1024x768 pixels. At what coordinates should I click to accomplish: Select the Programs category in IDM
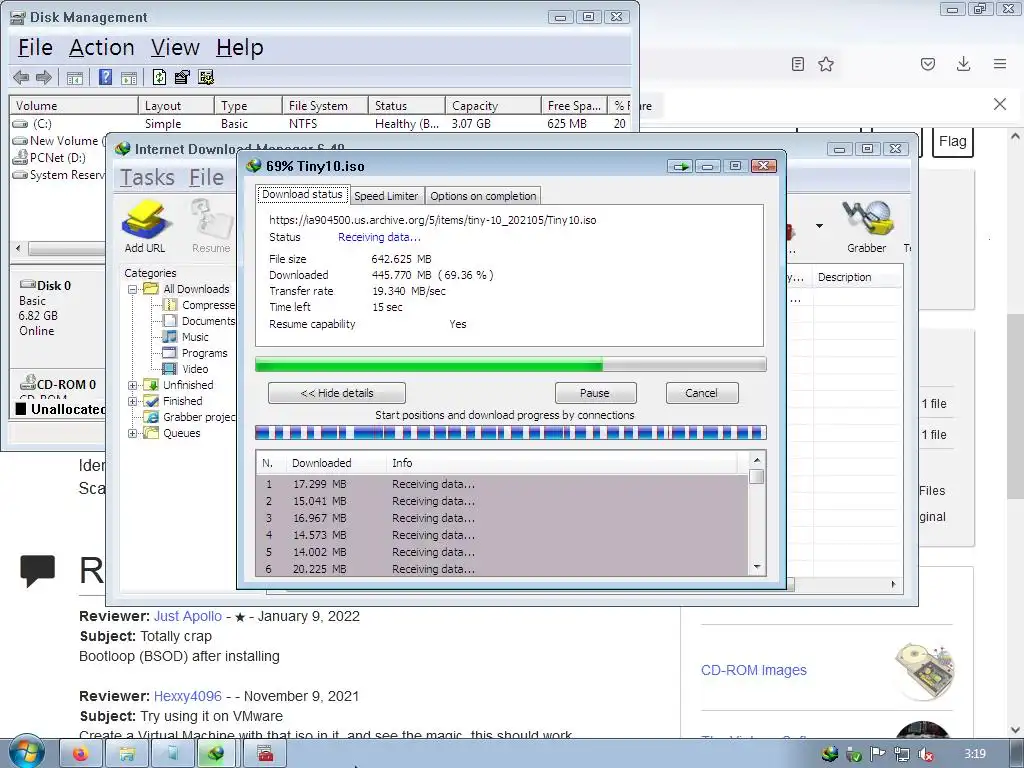204,353
